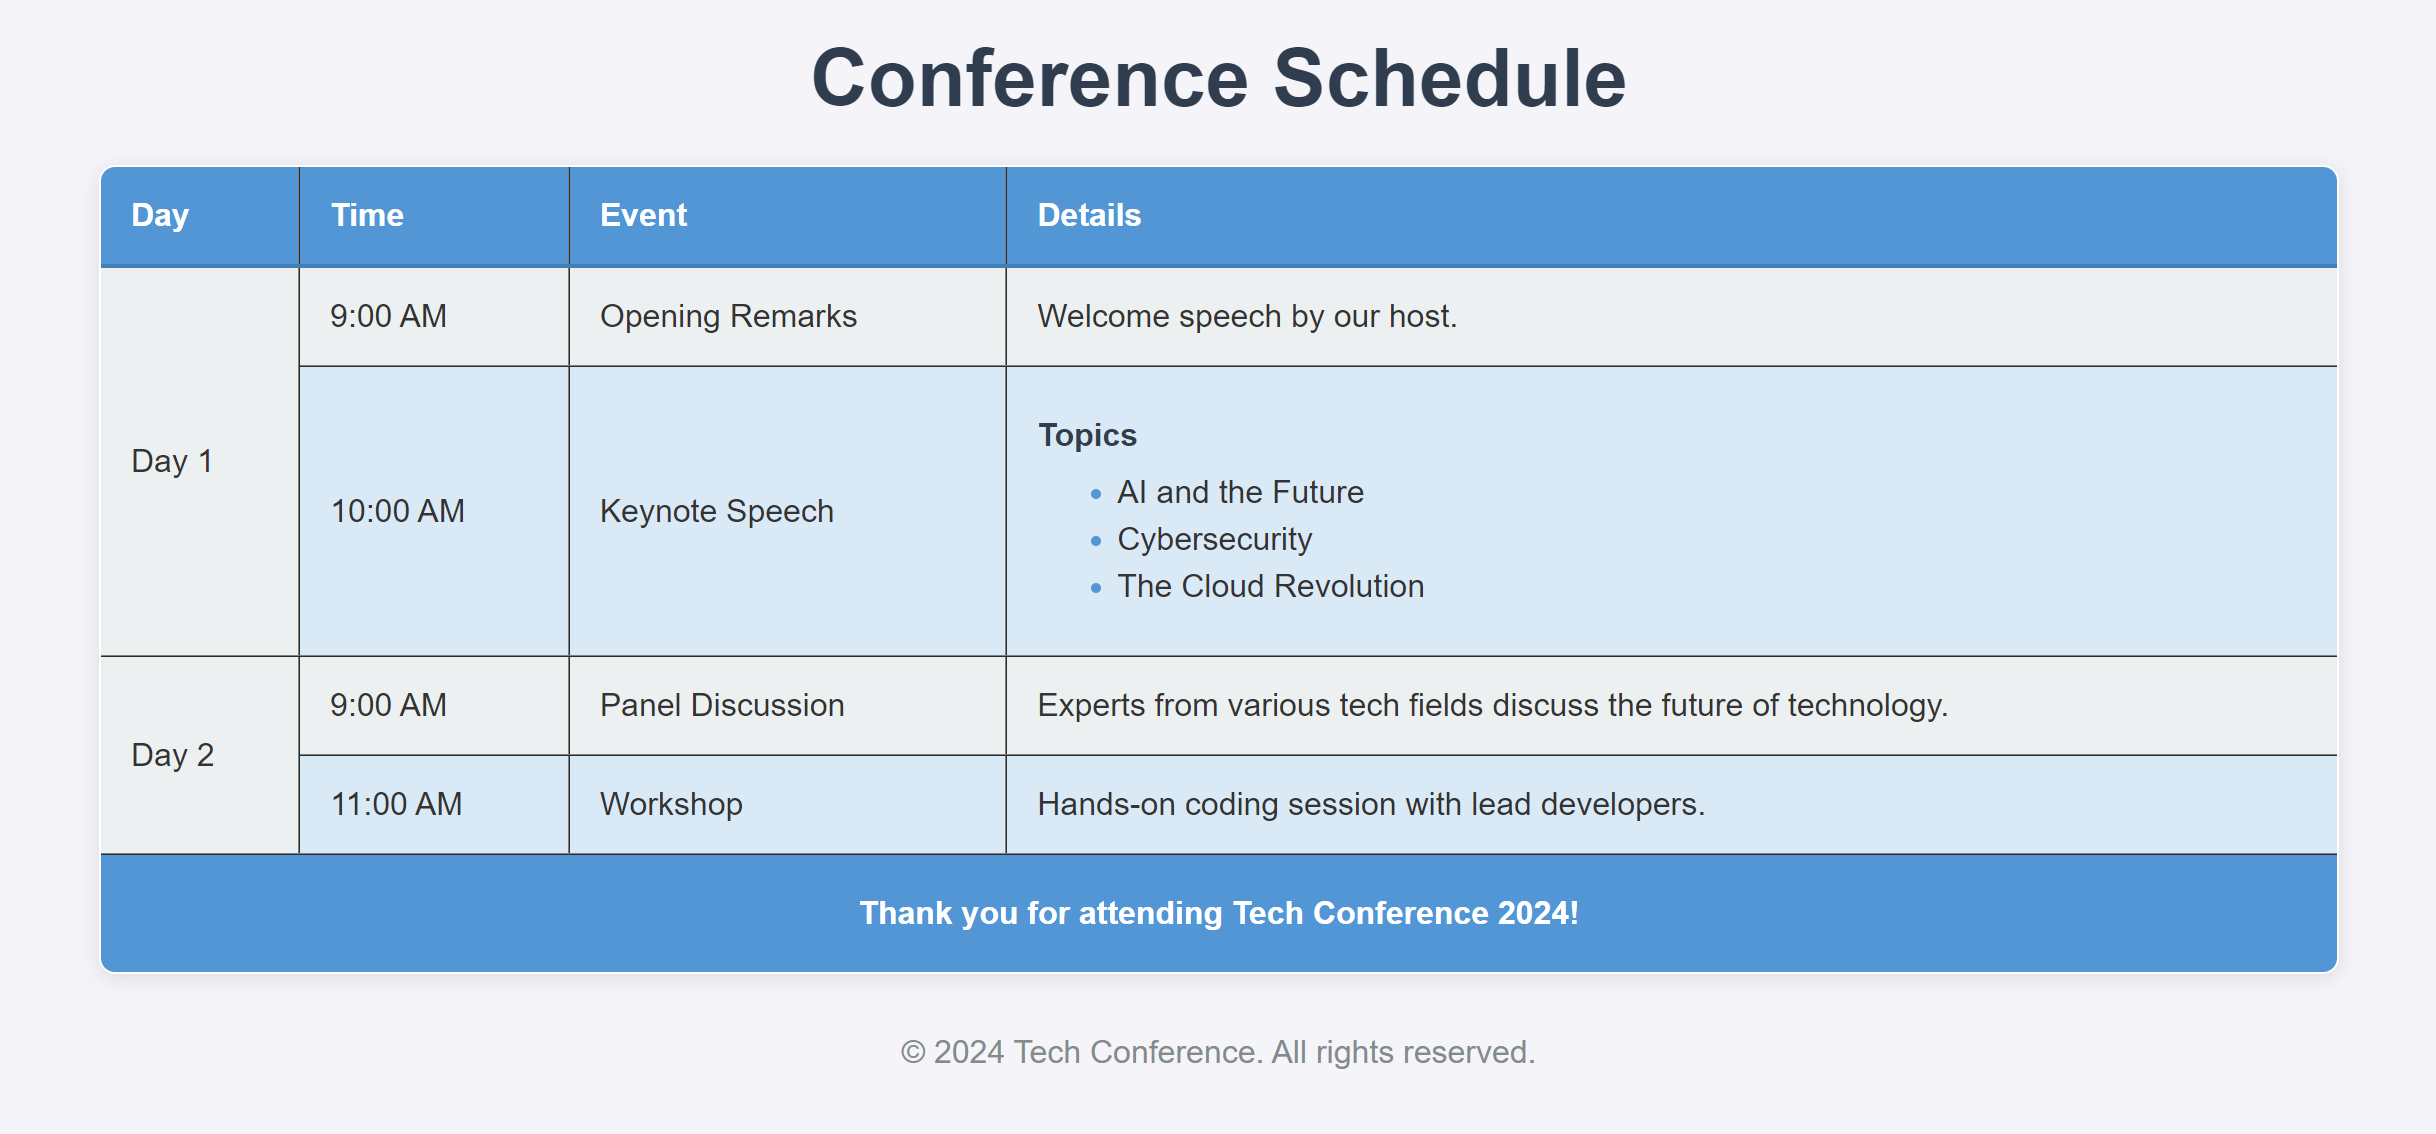This screenshot has height=1134, width=2436.
Task: Select the Panel Discussion event cell
Action: click(x=787, y=705)
